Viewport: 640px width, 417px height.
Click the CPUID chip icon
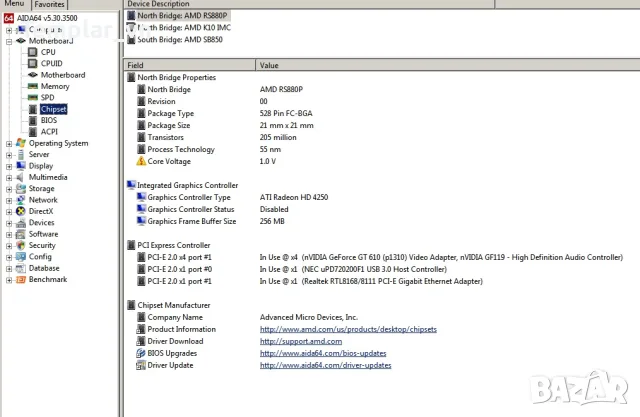pos(33,63)
